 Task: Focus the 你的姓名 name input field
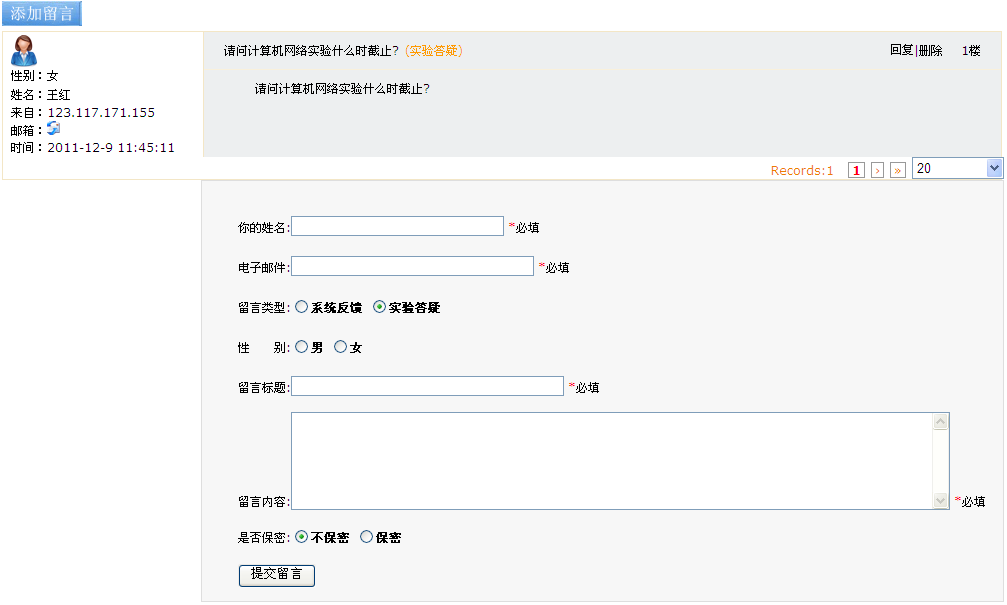click(x=397, y=227)
